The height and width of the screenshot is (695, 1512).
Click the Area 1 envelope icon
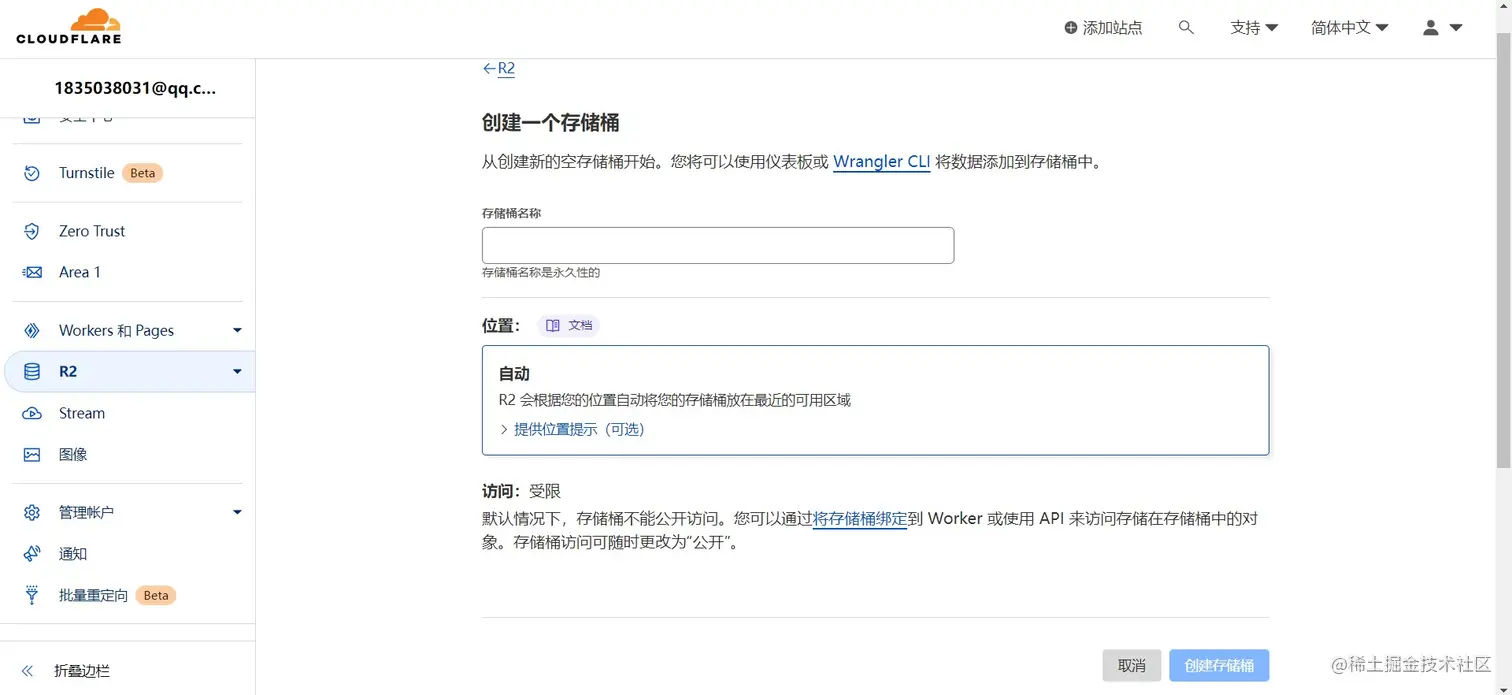[32, 272]
